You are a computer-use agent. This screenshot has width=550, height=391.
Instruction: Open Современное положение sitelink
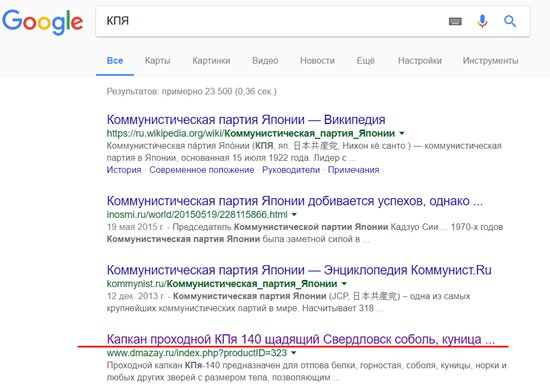tap(202, 170)
